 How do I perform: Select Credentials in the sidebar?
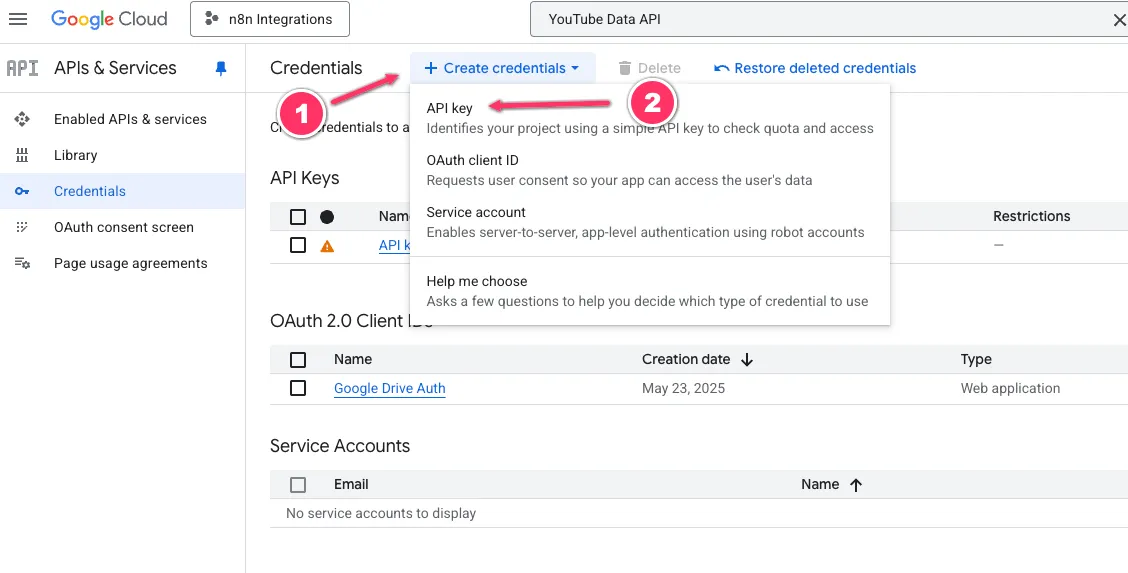pyautogui.click(x=122, y=191)
